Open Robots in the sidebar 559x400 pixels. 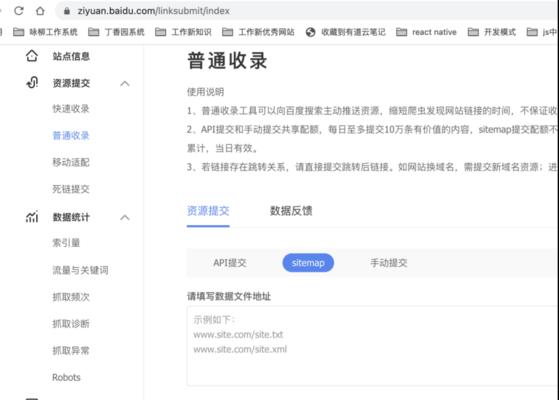(x=66, y=377)
